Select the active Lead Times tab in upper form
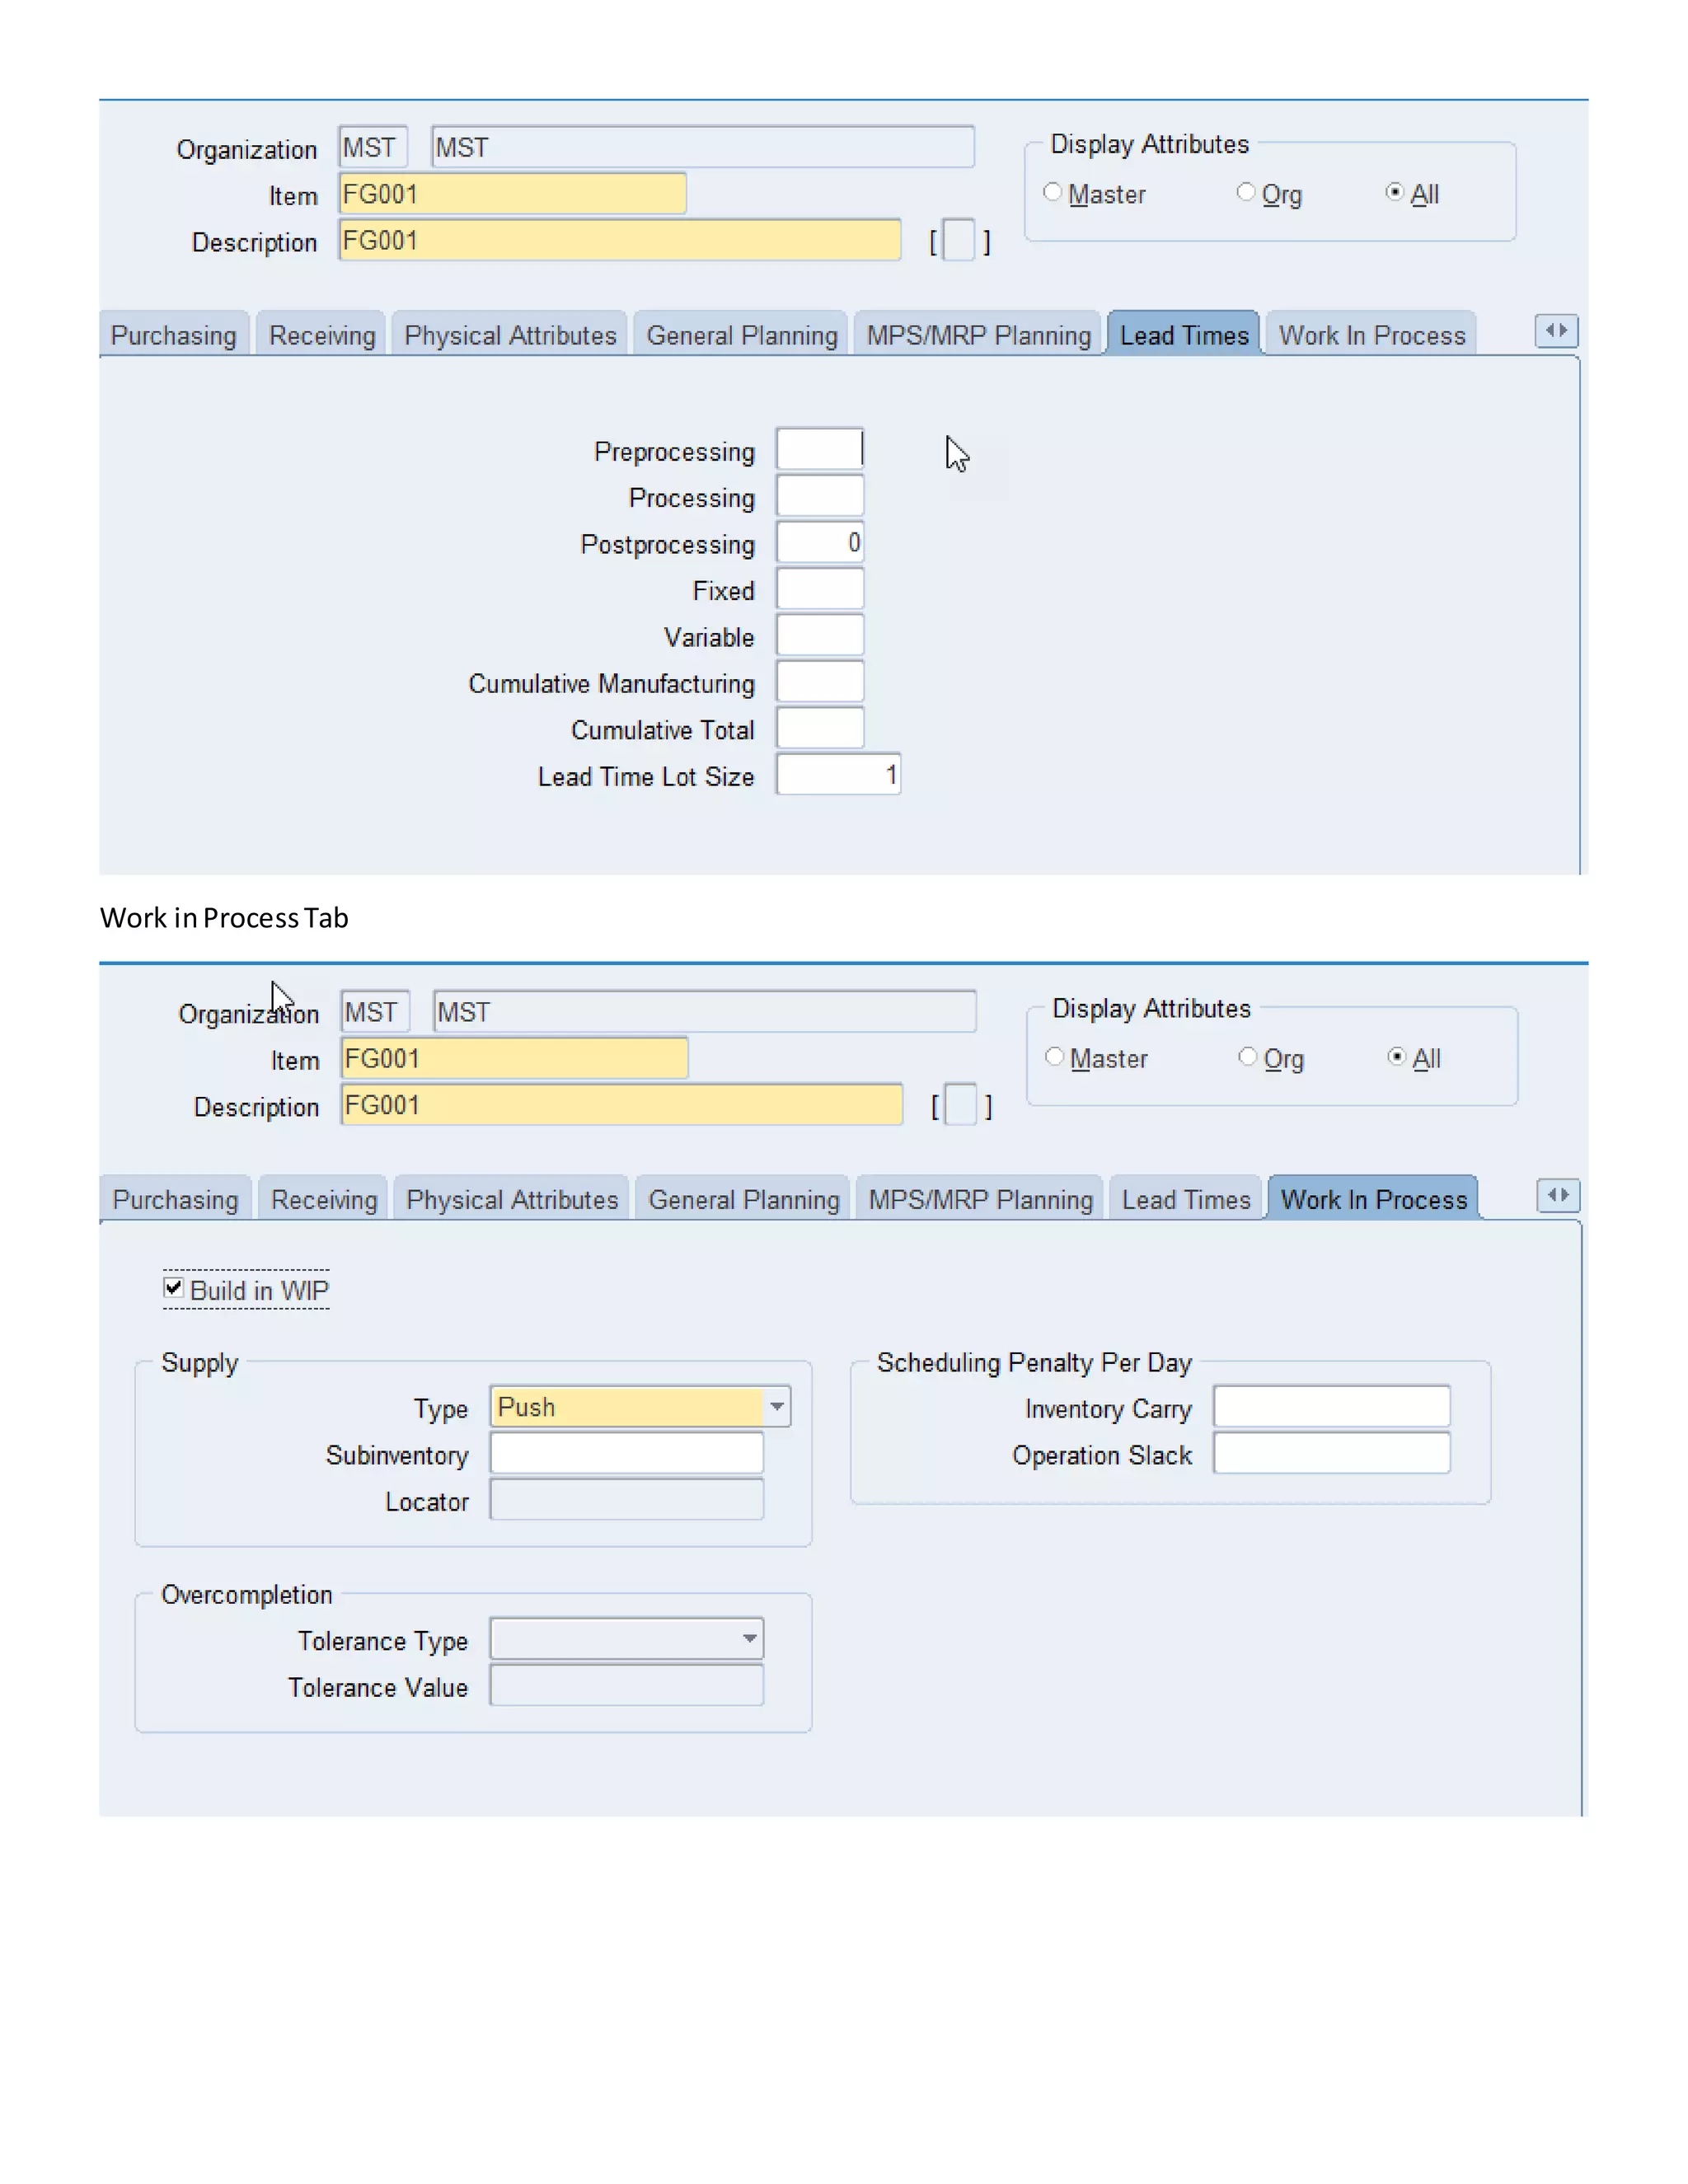Viewport: 1688px width, 2184px height. point(1184,335)
